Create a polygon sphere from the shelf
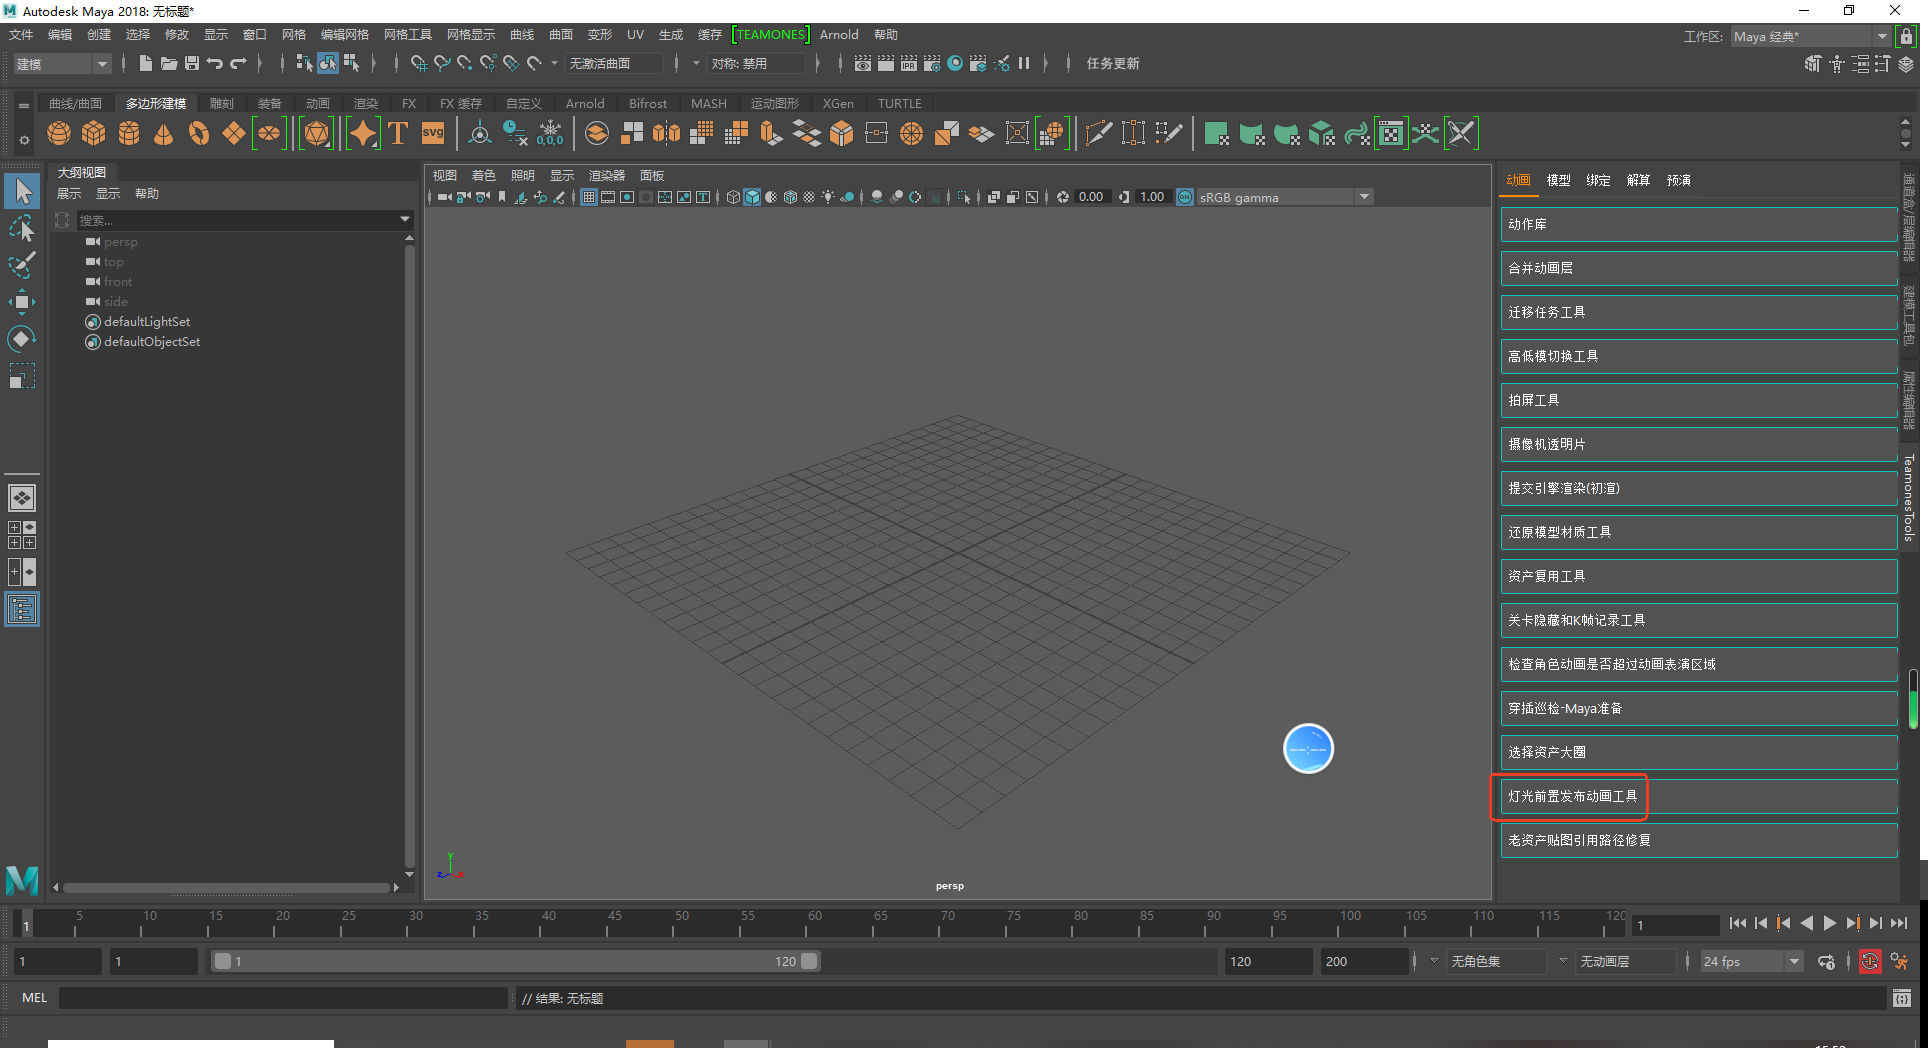 coord(59,133)
